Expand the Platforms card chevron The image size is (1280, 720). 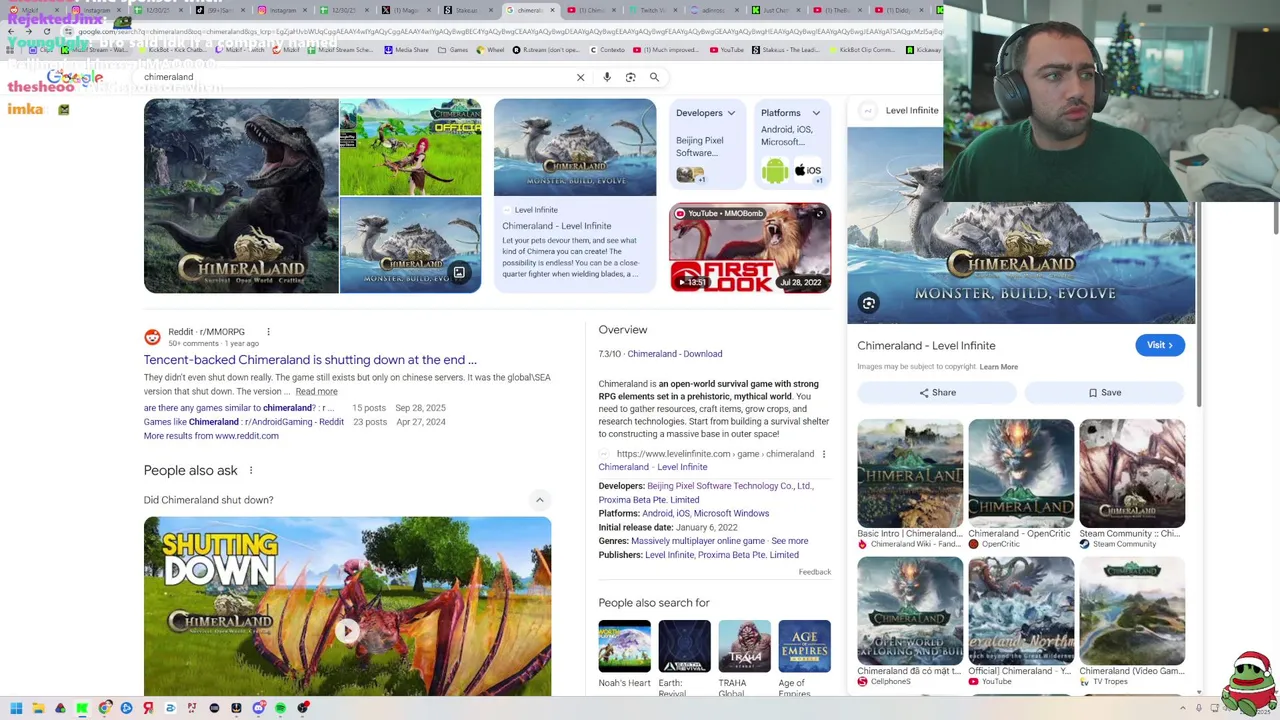pyautogui.click(x=816, y=113)
